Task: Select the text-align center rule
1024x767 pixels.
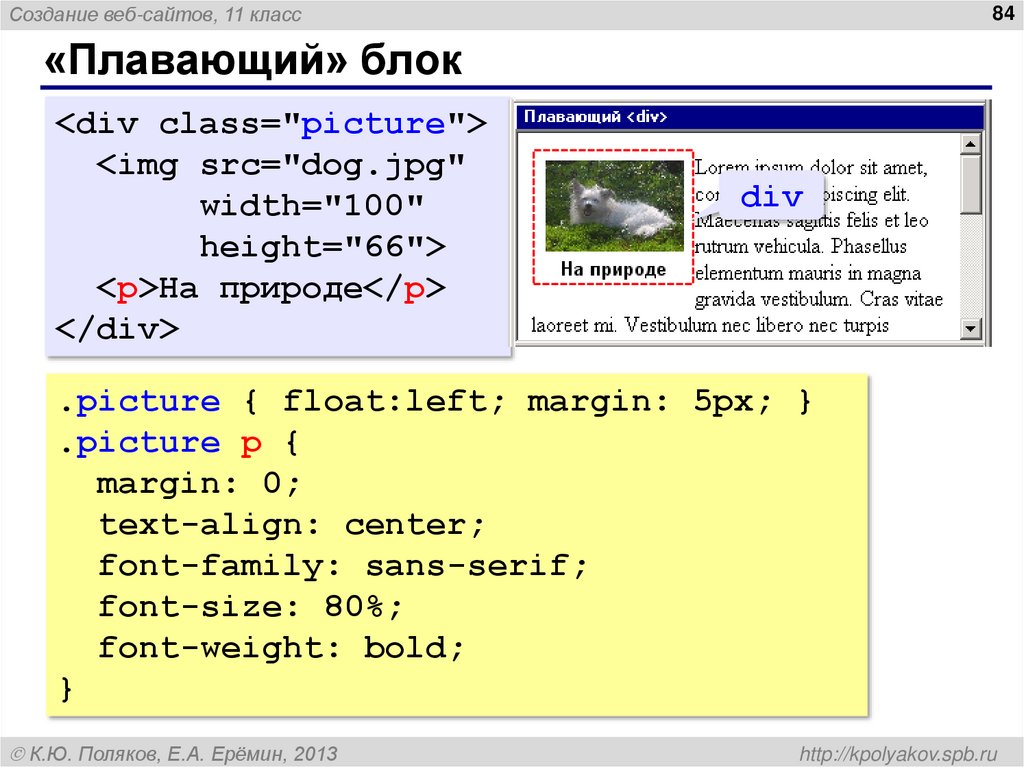Action: click(292, 524)
